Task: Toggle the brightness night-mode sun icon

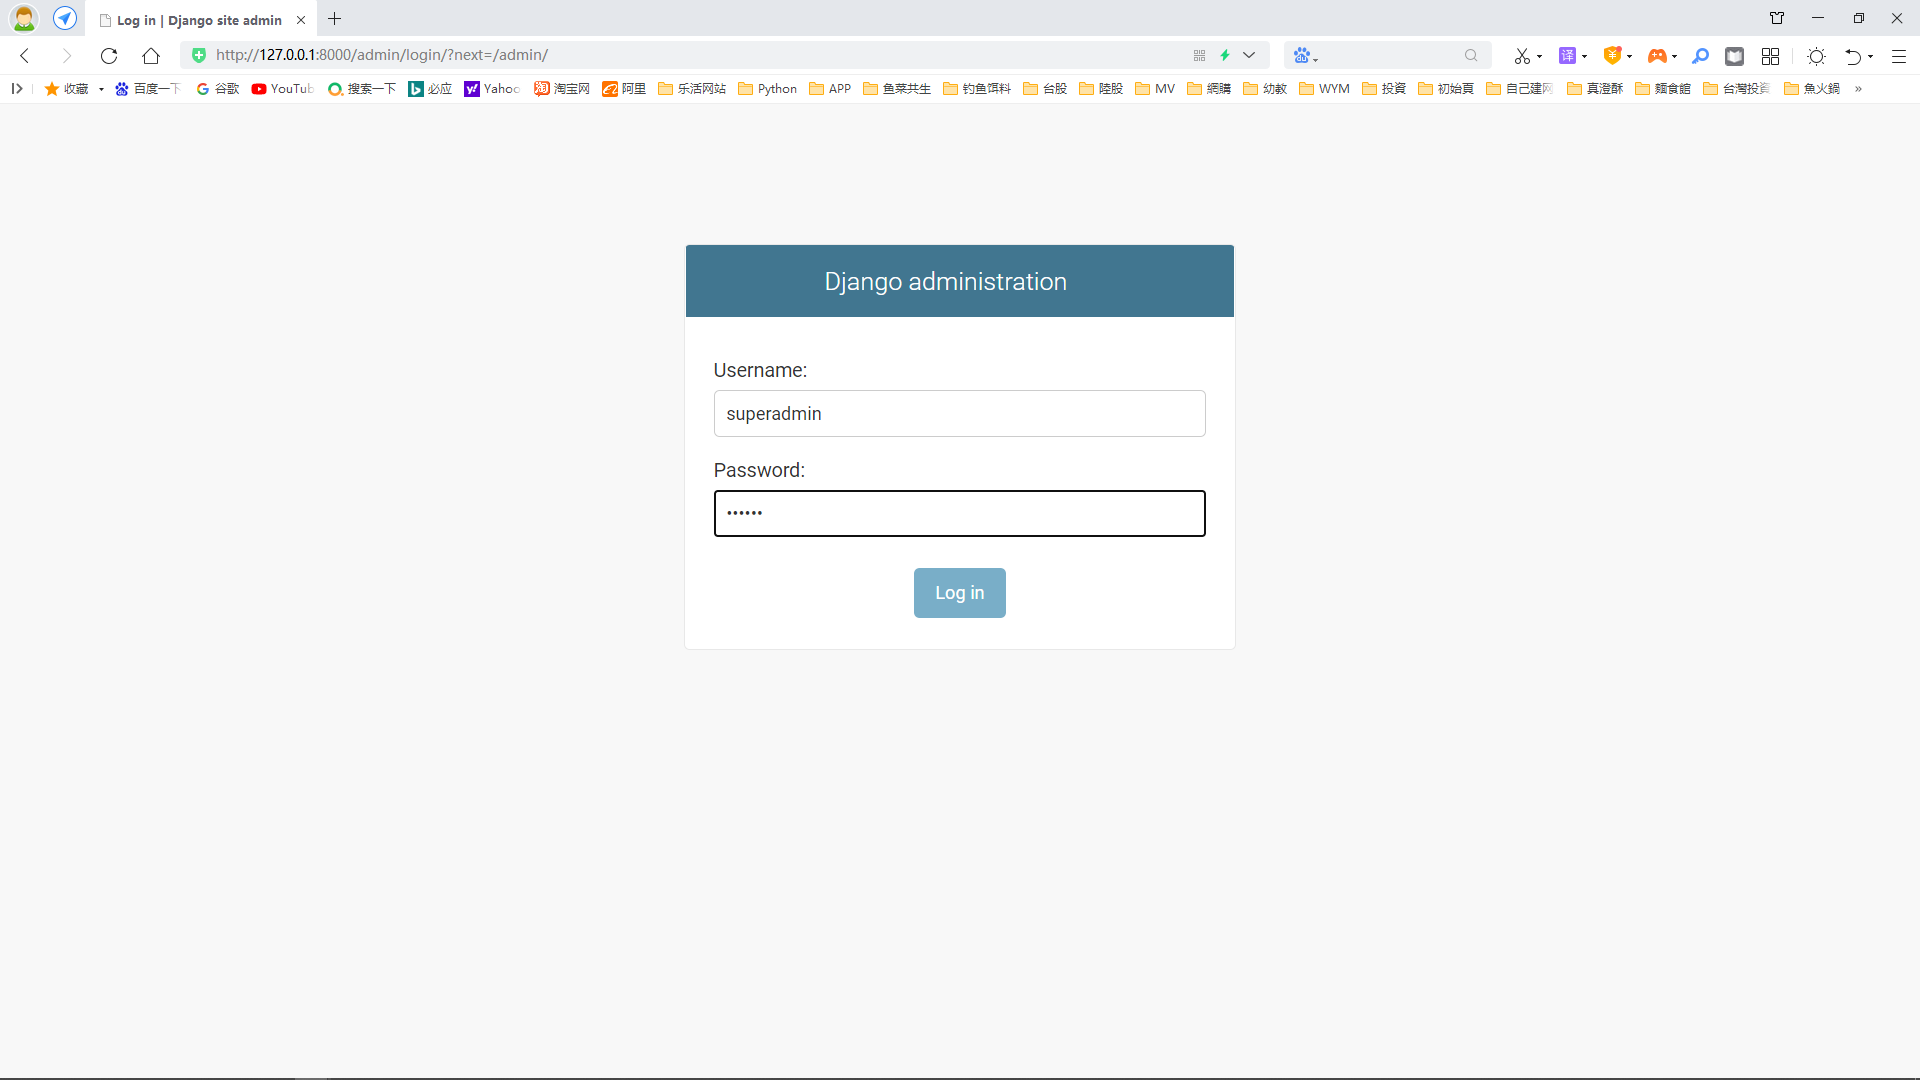Action: [1817, 56]
